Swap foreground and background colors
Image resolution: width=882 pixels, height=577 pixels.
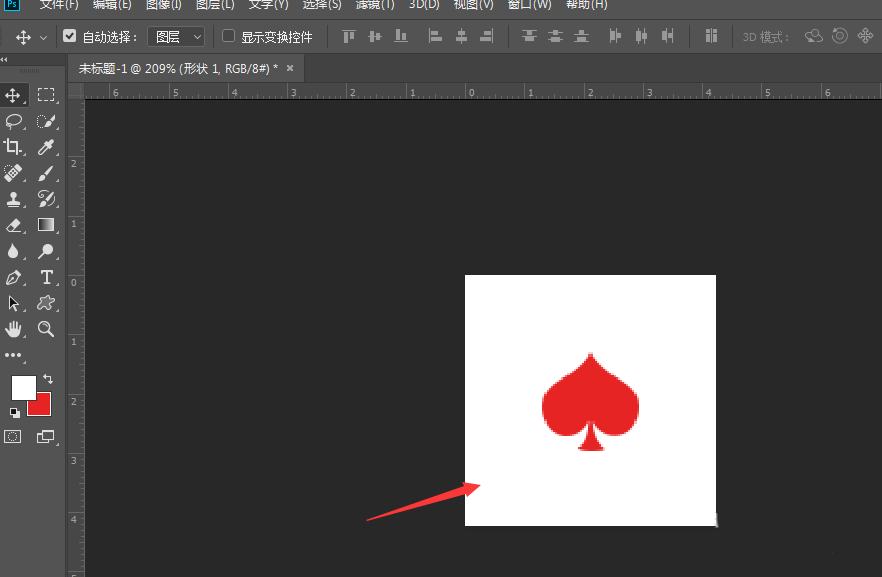click(x=48, y=379)
